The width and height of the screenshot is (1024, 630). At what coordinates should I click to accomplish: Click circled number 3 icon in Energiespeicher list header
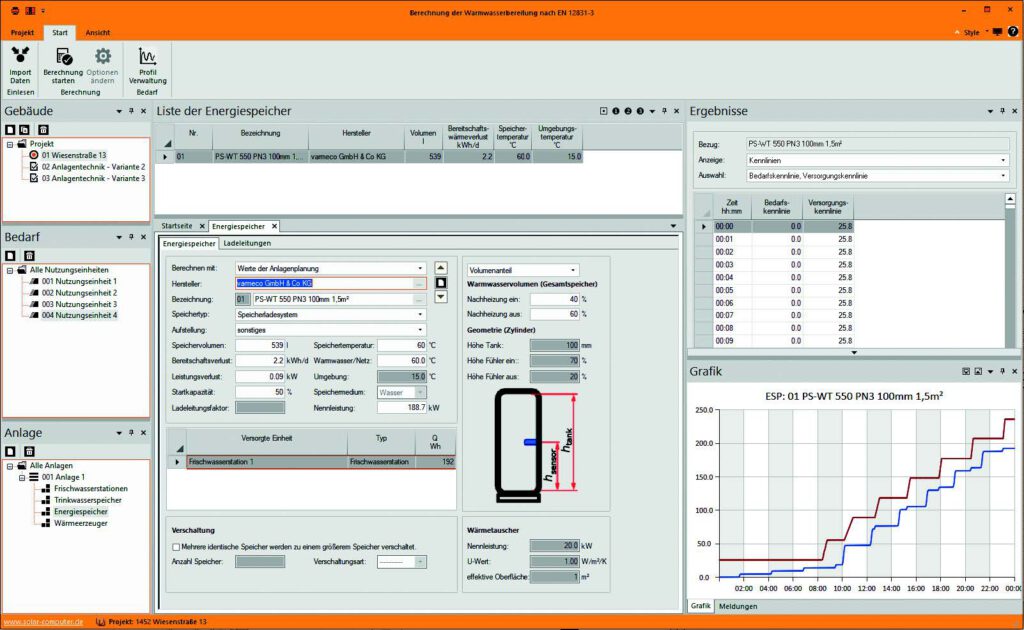pos(640,111)
